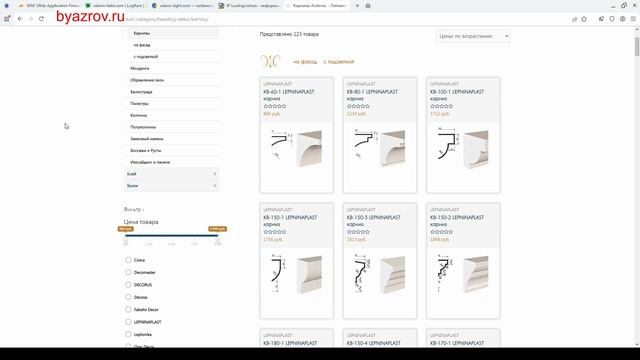Screen dimensions: 640x360
Task: Select the Decomaster brand filter
Action: point(128,272)
